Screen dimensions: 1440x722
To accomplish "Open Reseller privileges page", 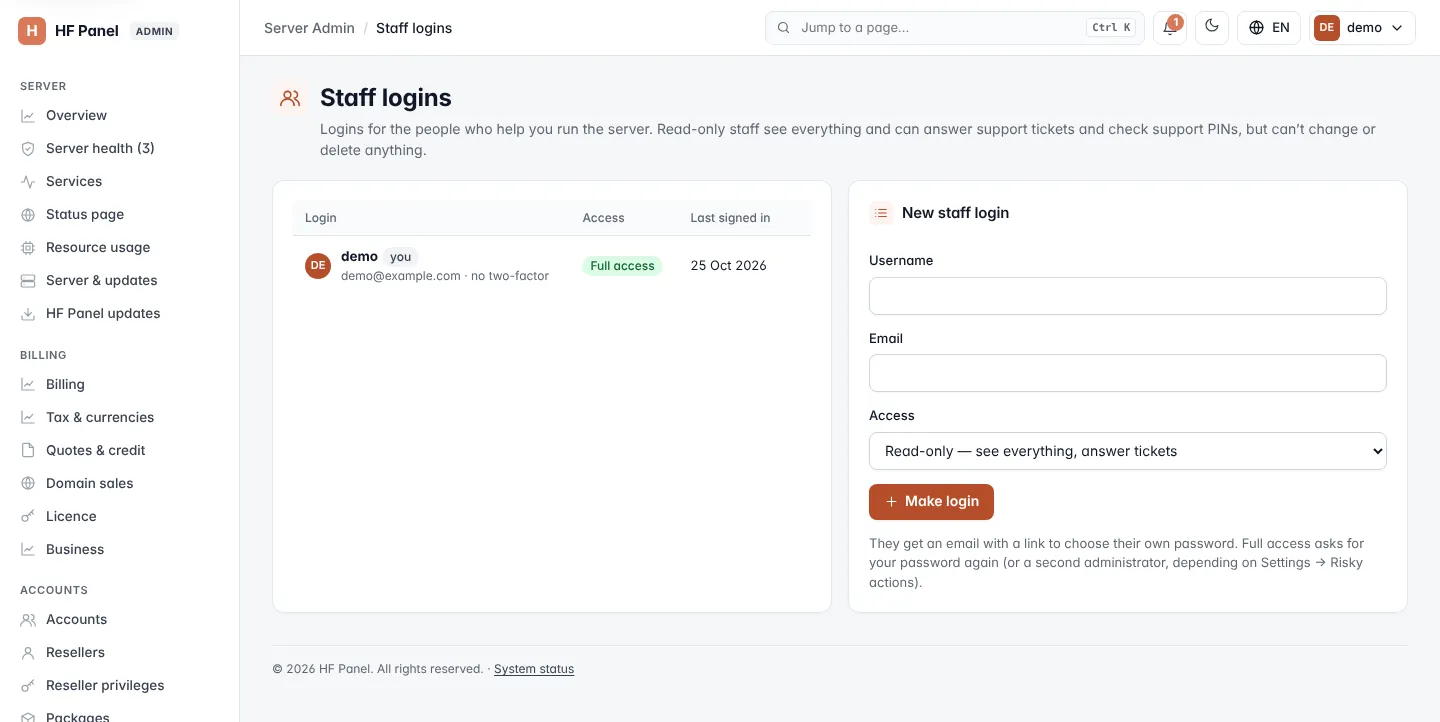I will tap(105, 685).
